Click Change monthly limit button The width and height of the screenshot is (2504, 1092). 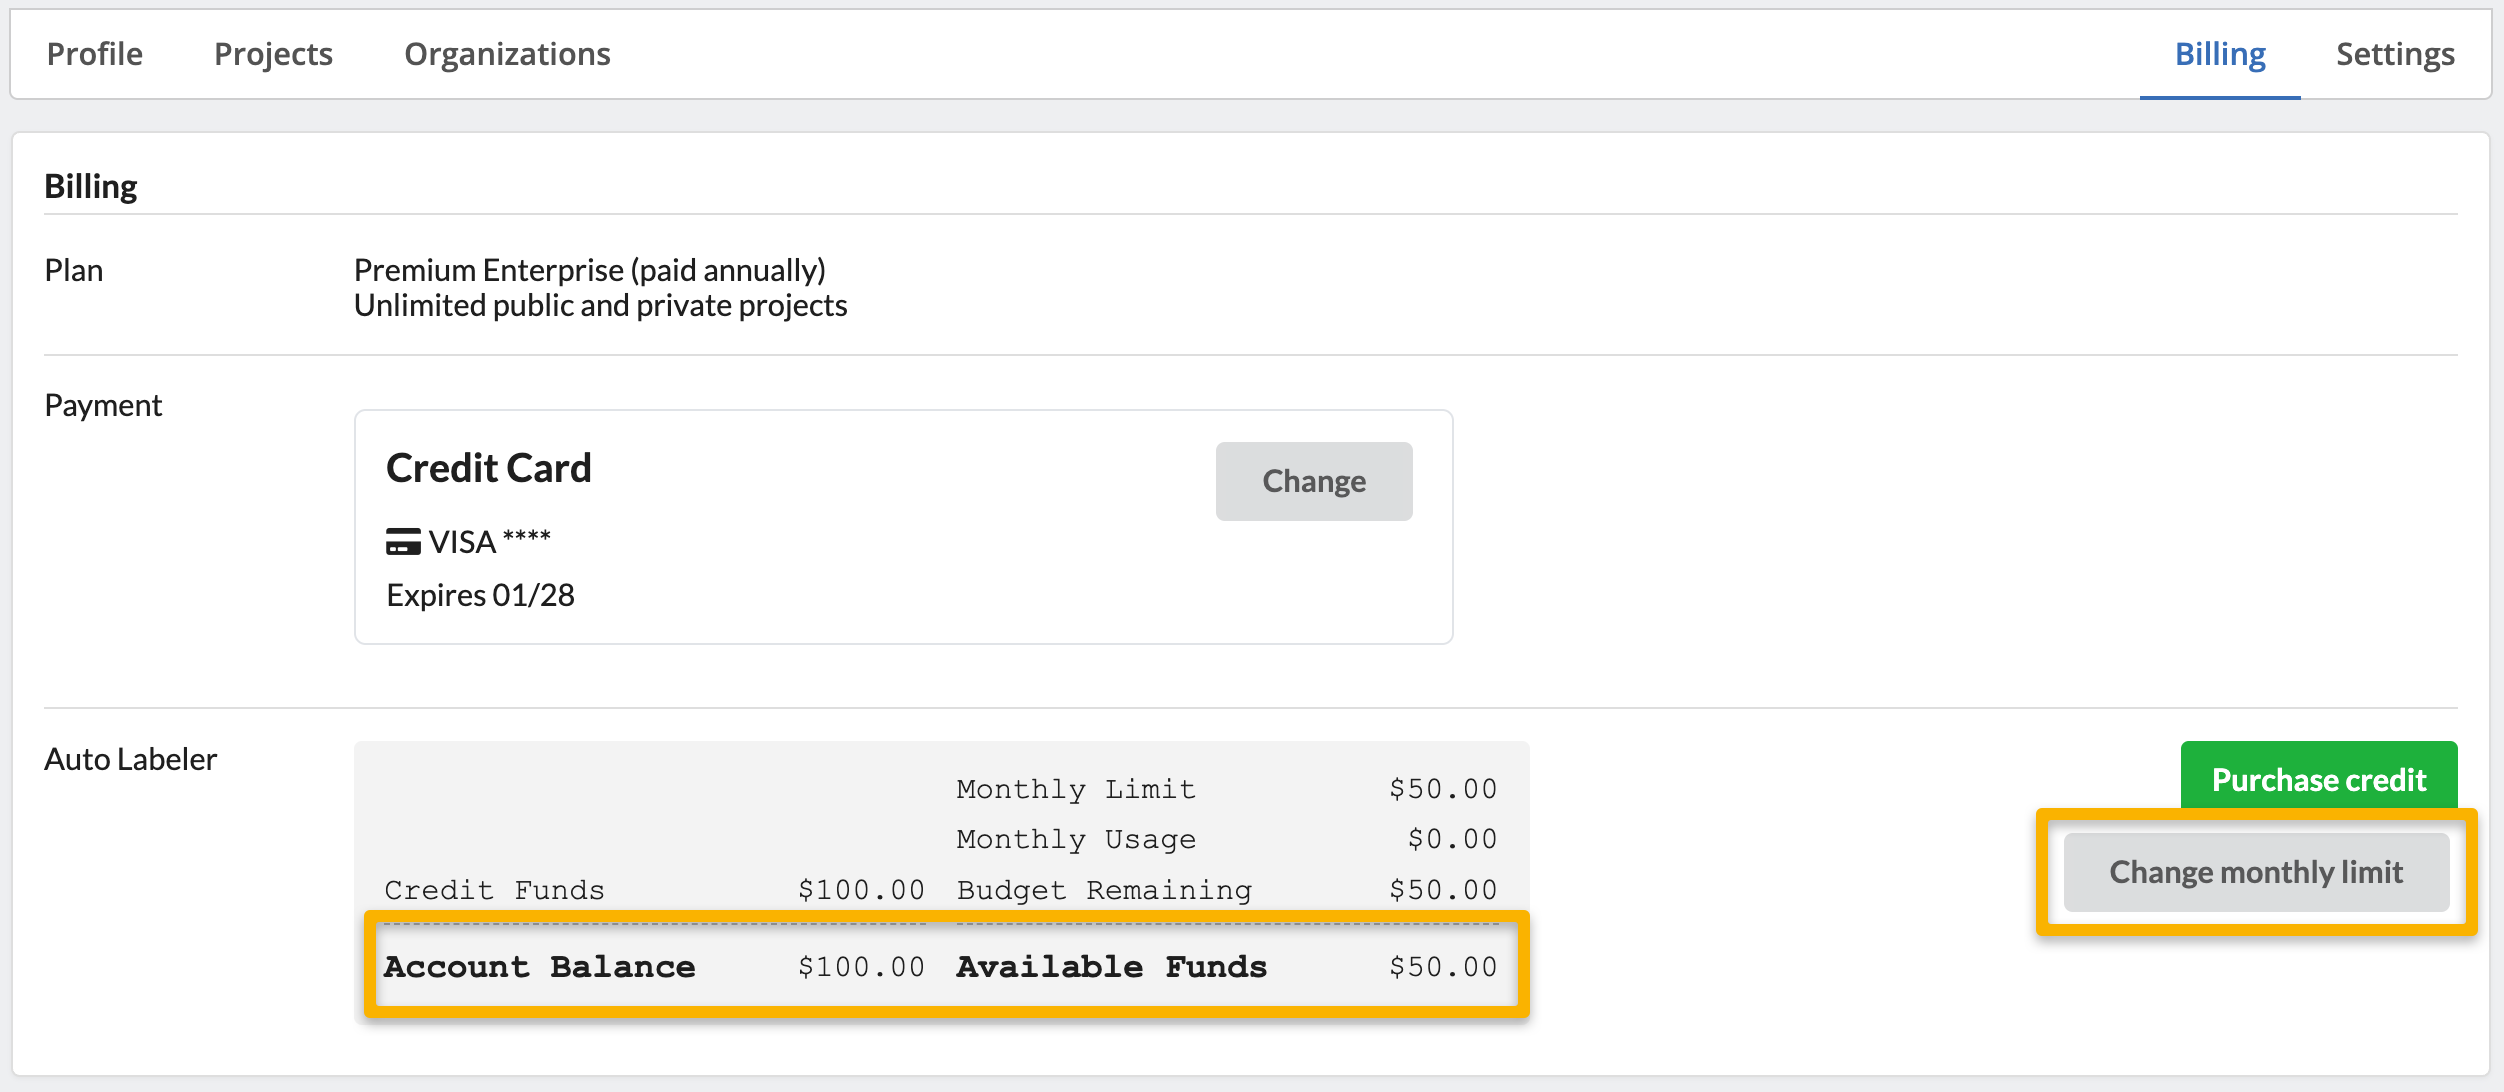tap(2256, 872)
